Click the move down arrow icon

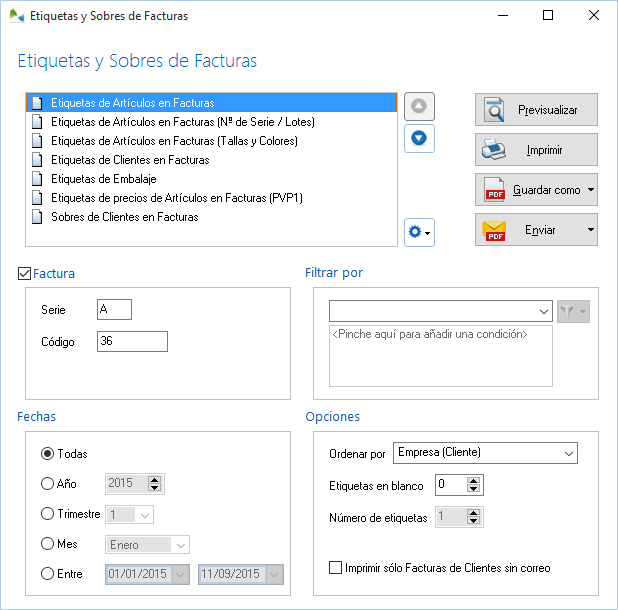[x=419, y=137]
